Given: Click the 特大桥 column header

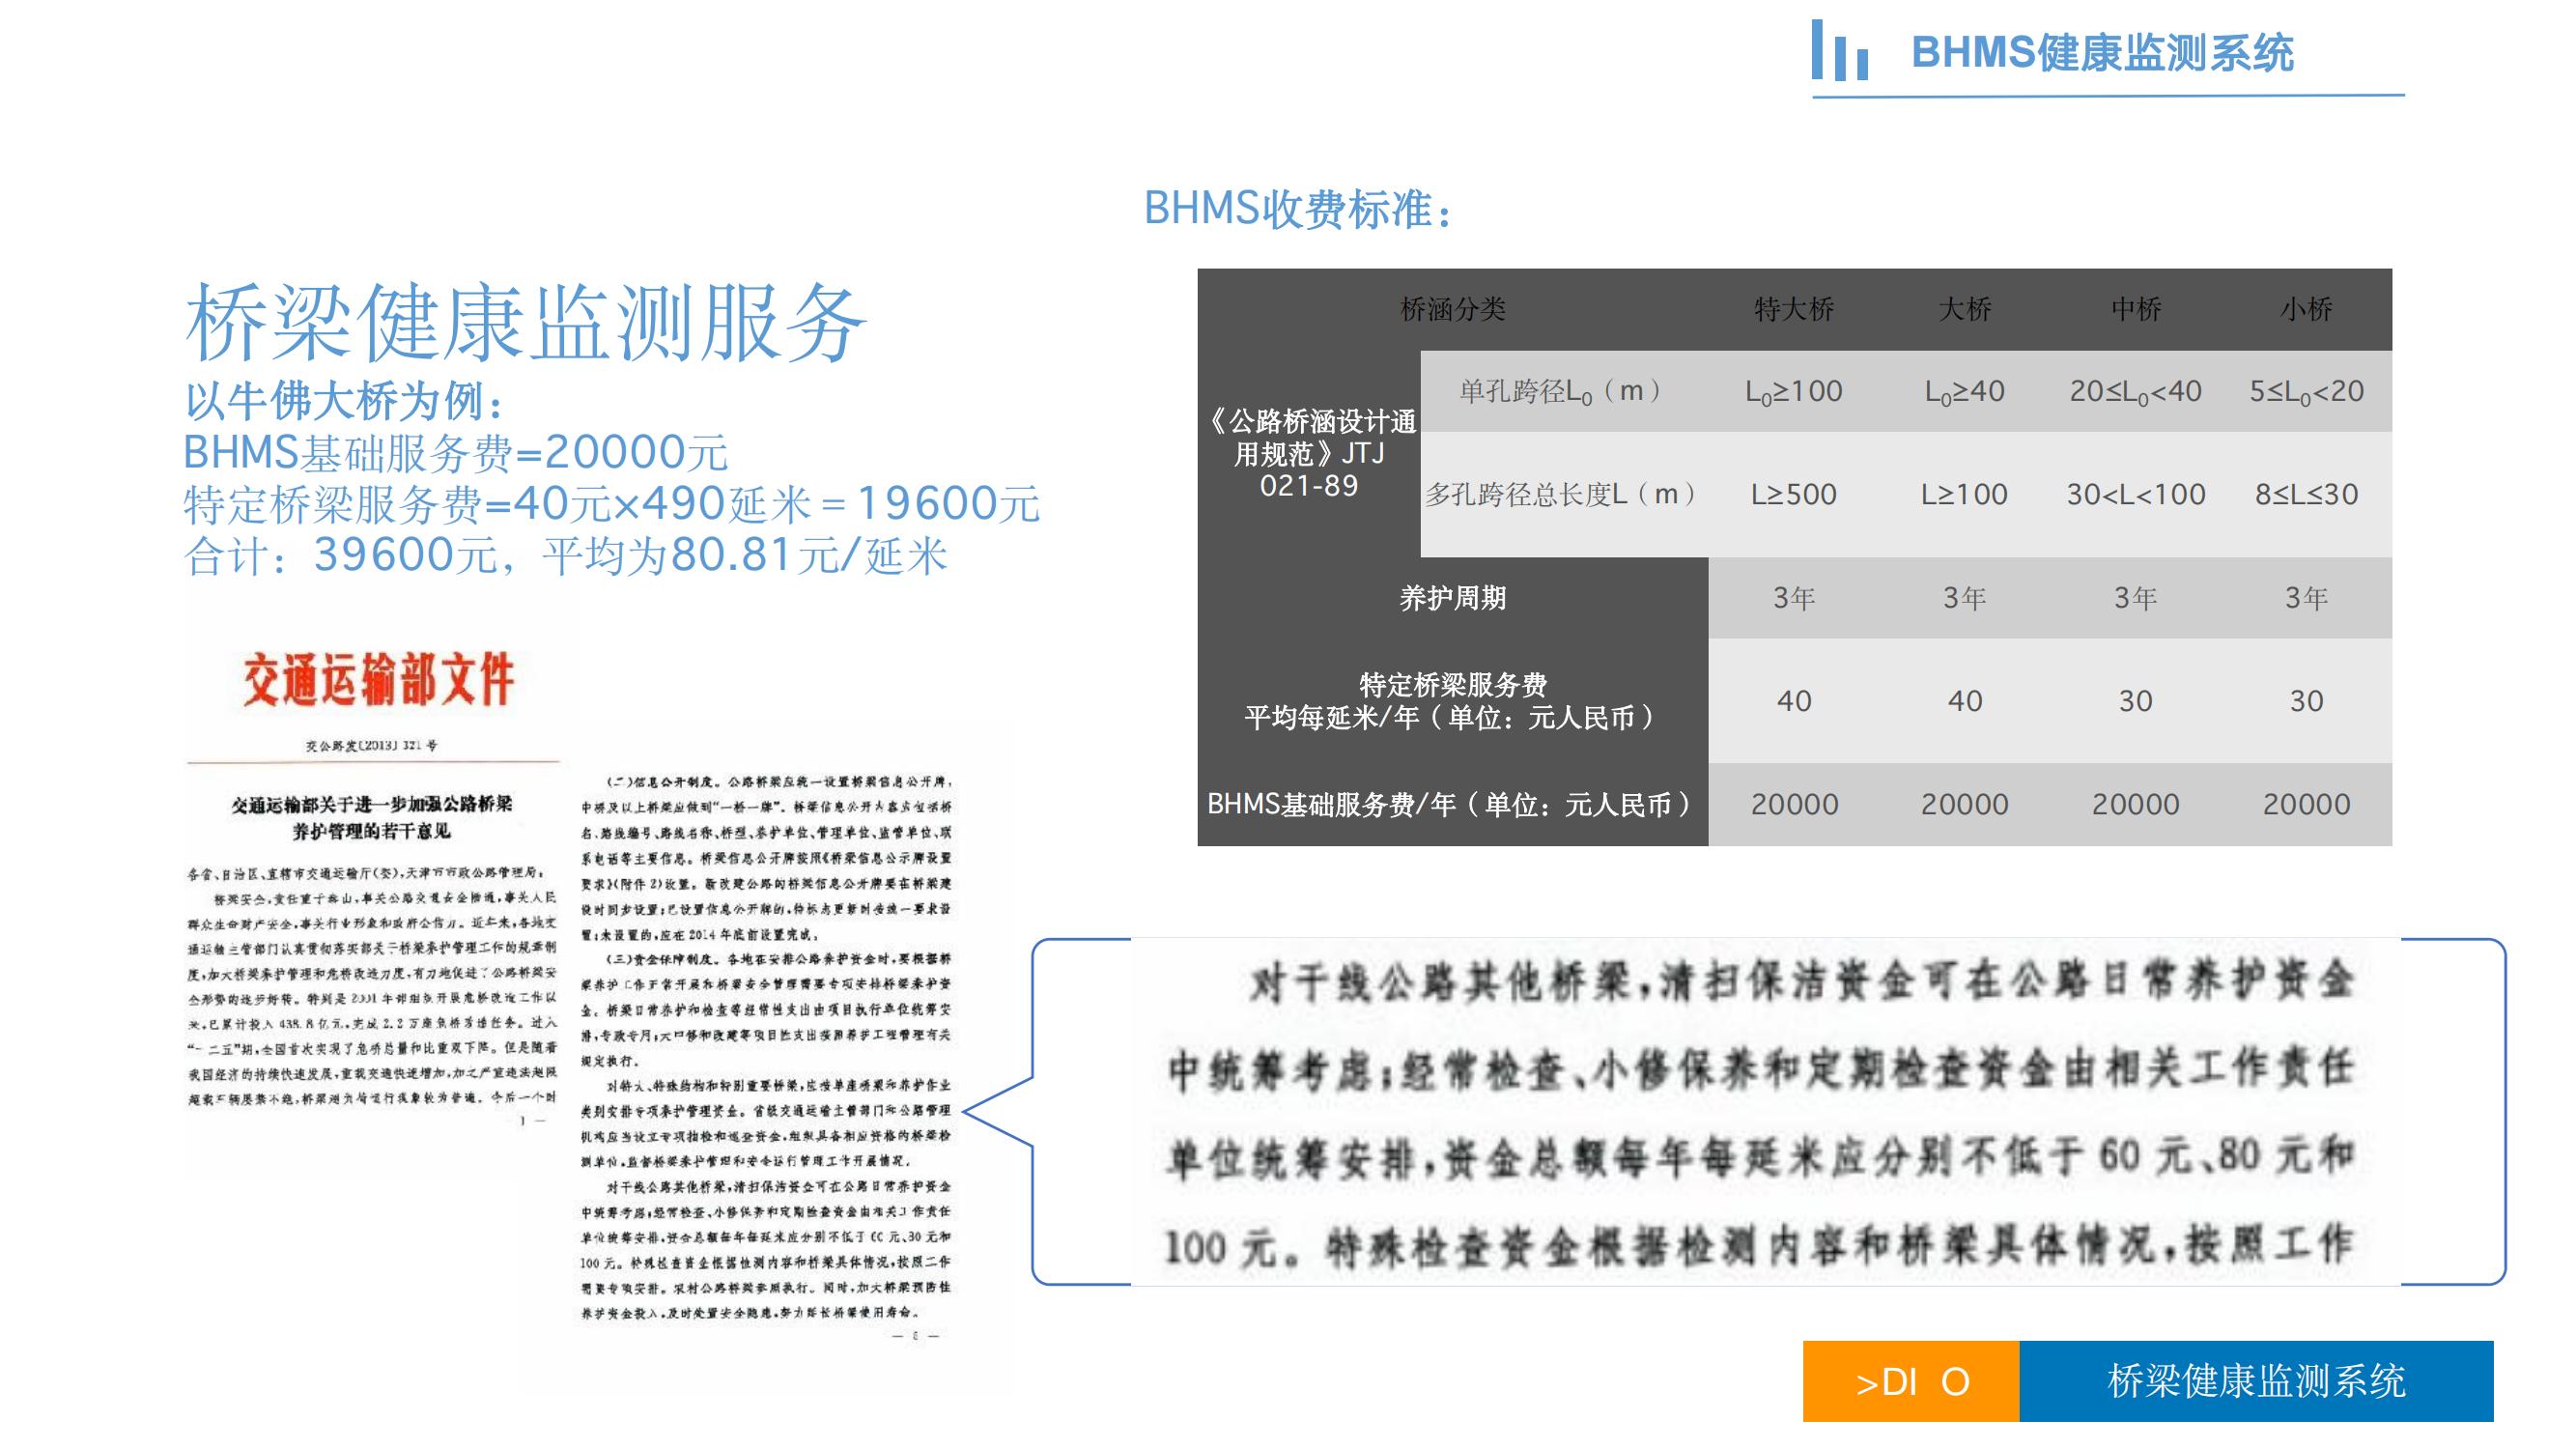Looking at the screenshot, I should tap(1793, 309).
